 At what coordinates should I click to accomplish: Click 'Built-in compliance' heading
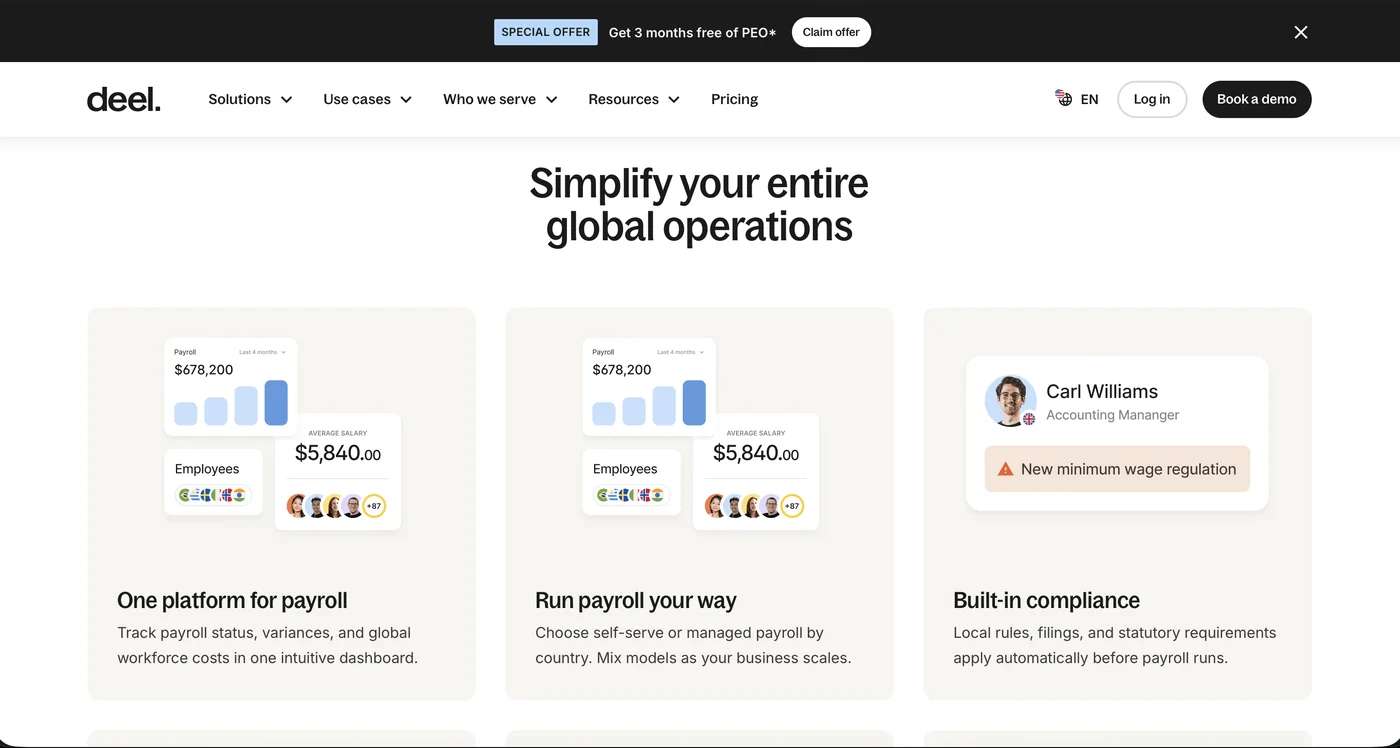coord(1046,600)
